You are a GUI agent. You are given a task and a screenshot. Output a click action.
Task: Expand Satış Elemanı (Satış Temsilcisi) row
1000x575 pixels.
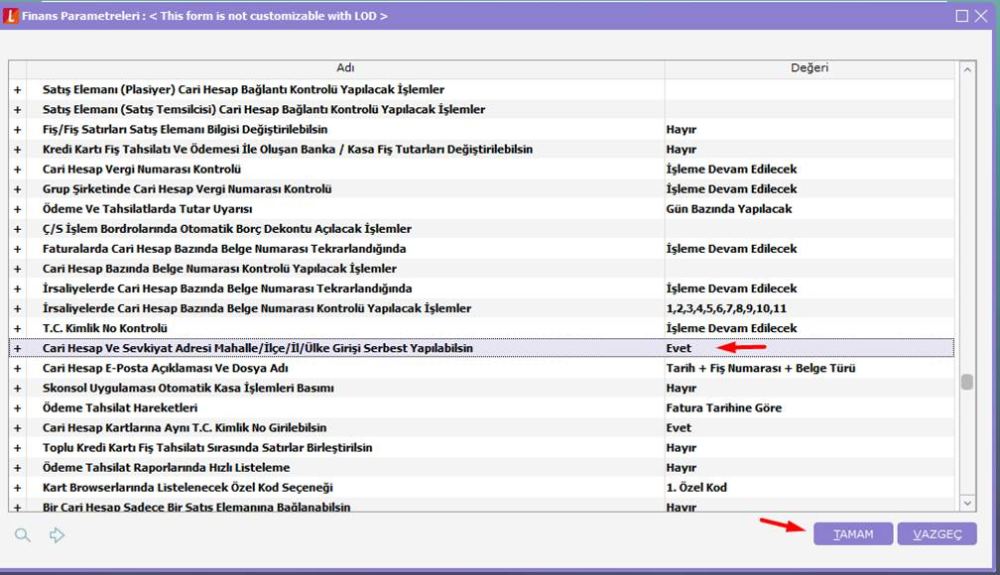(x=17, y=110)
